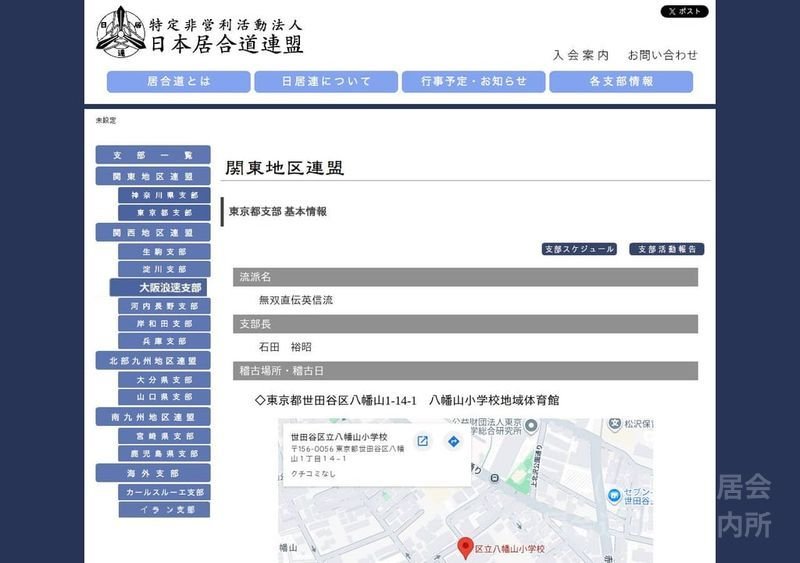
Task: Open 鹿児島県支部 sidebar item
Action: [164, 453]
